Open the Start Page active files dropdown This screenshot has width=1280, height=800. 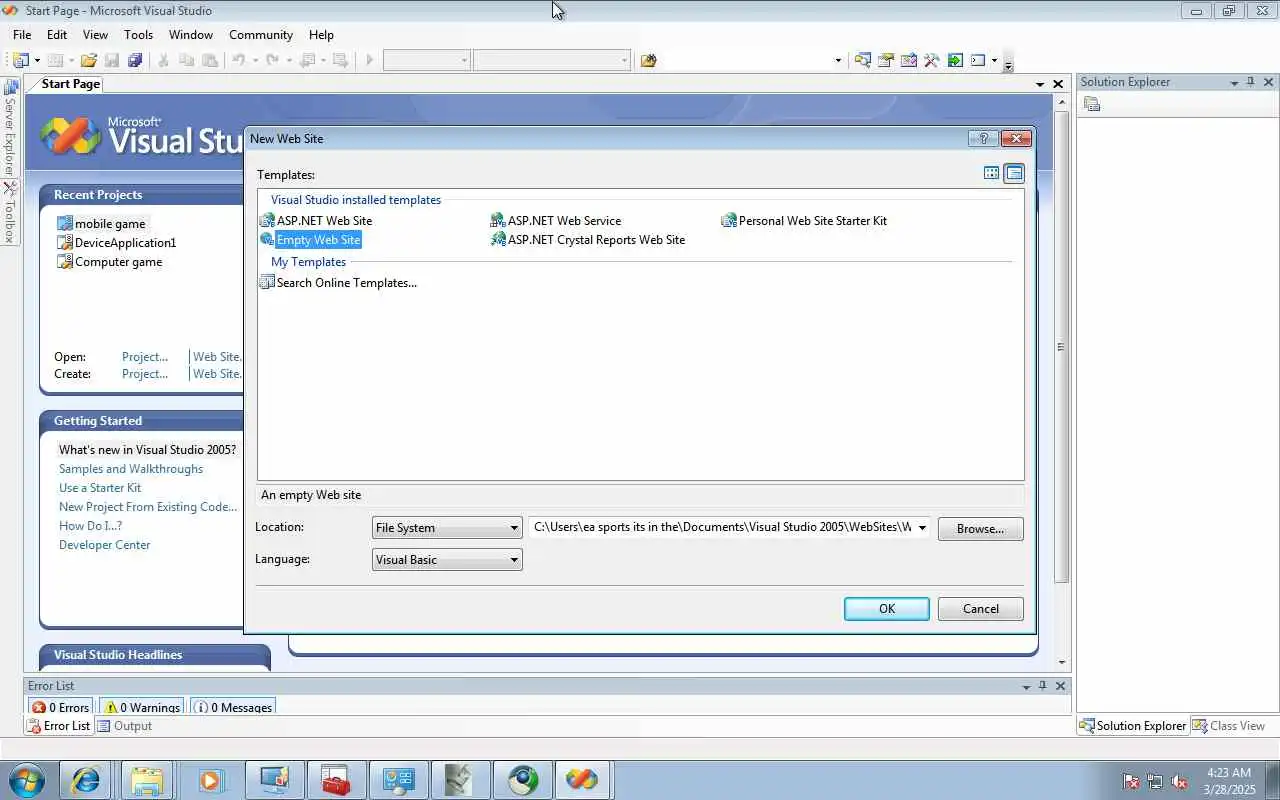pyautogui.click(x=1040, y=85)
